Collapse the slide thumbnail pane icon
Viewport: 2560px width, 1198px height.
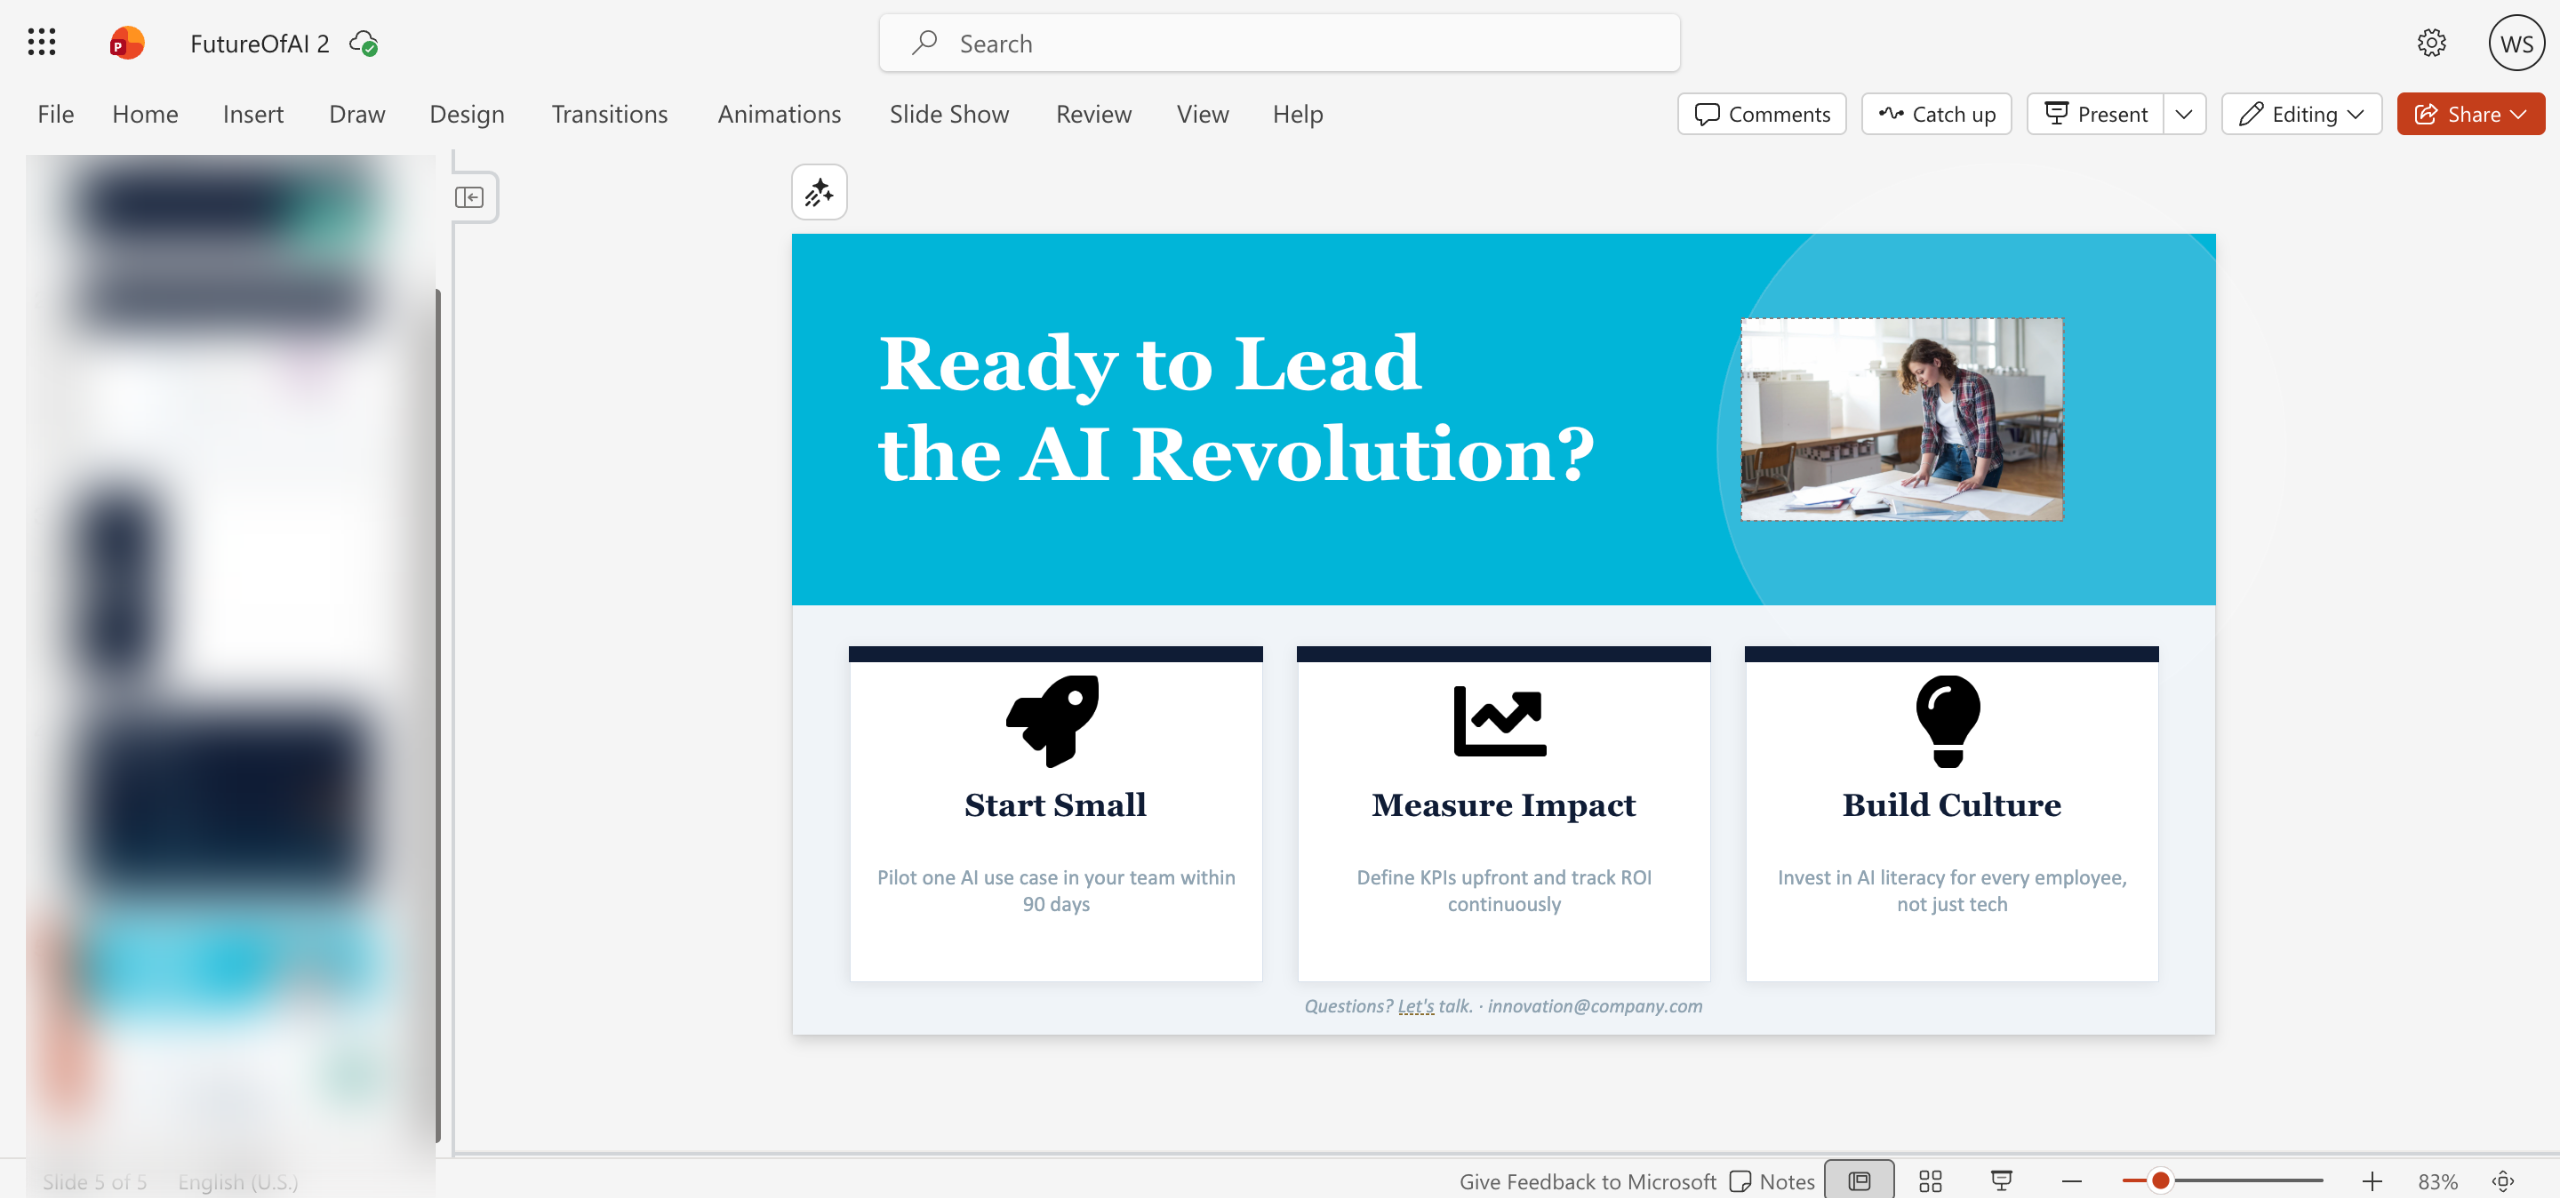pyautogui.click(x=469, y=197)
